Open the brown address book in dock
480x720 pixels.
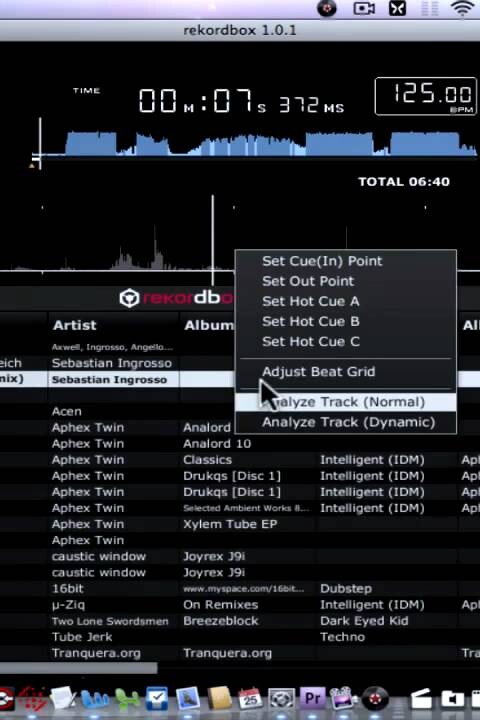pyautogui.click(x=219, y=698)
